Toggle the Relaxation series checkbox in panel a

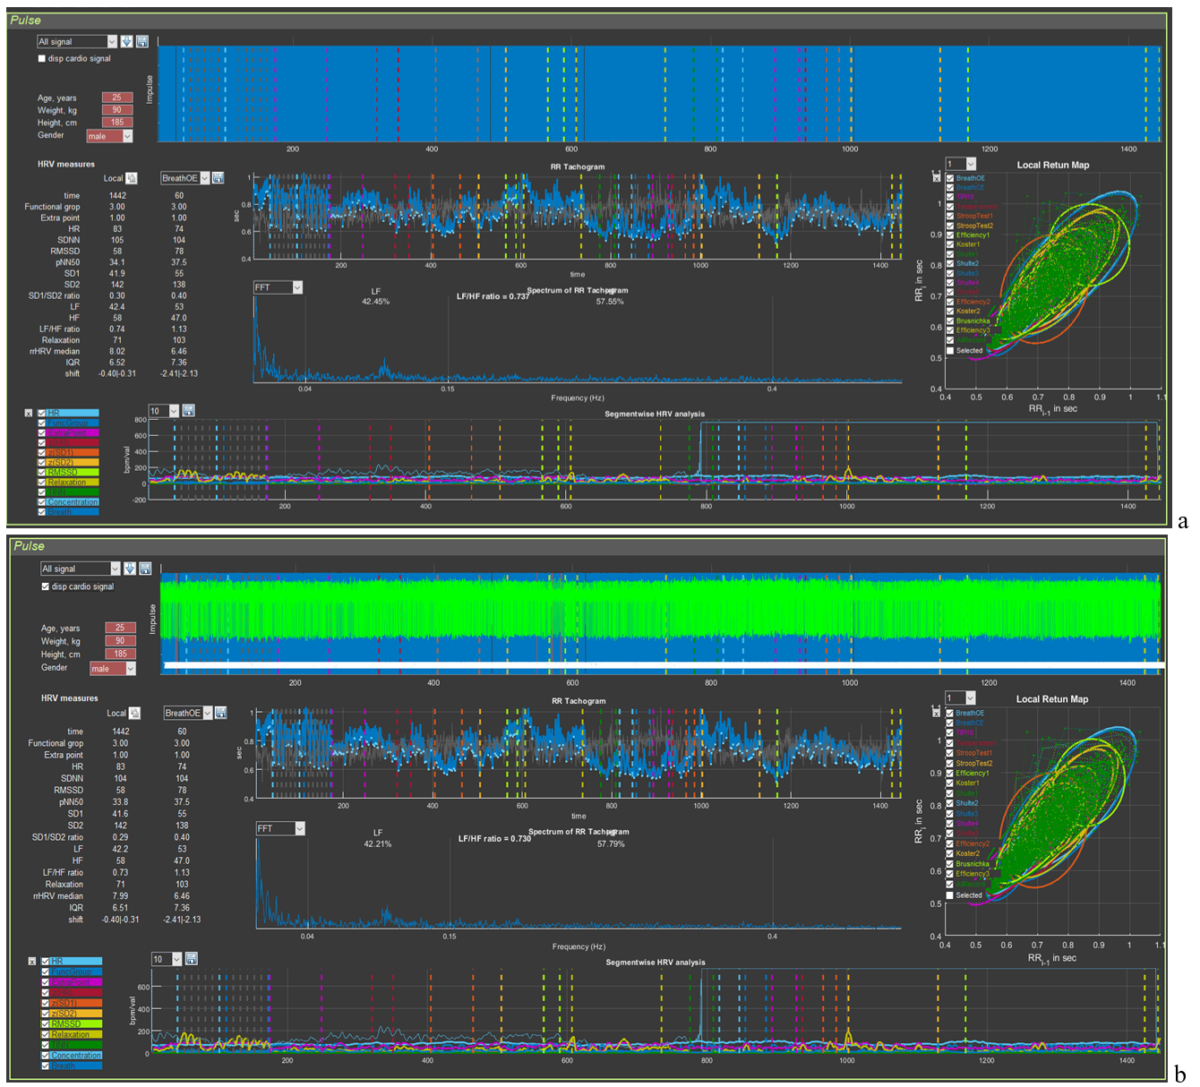click(42, 482)
